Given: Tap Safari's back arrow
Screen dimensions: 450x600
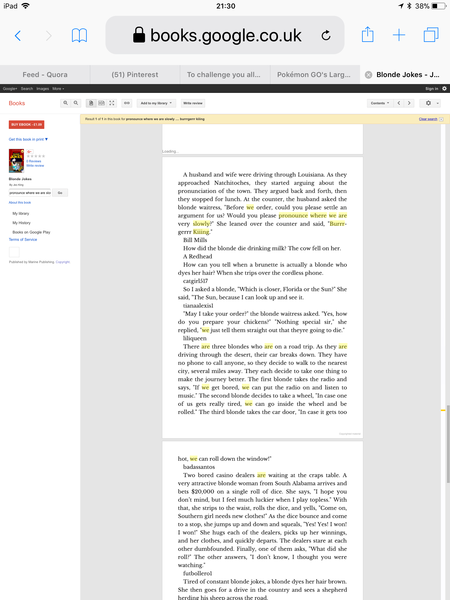Looking at the screenshot, I should coord(18,36).
